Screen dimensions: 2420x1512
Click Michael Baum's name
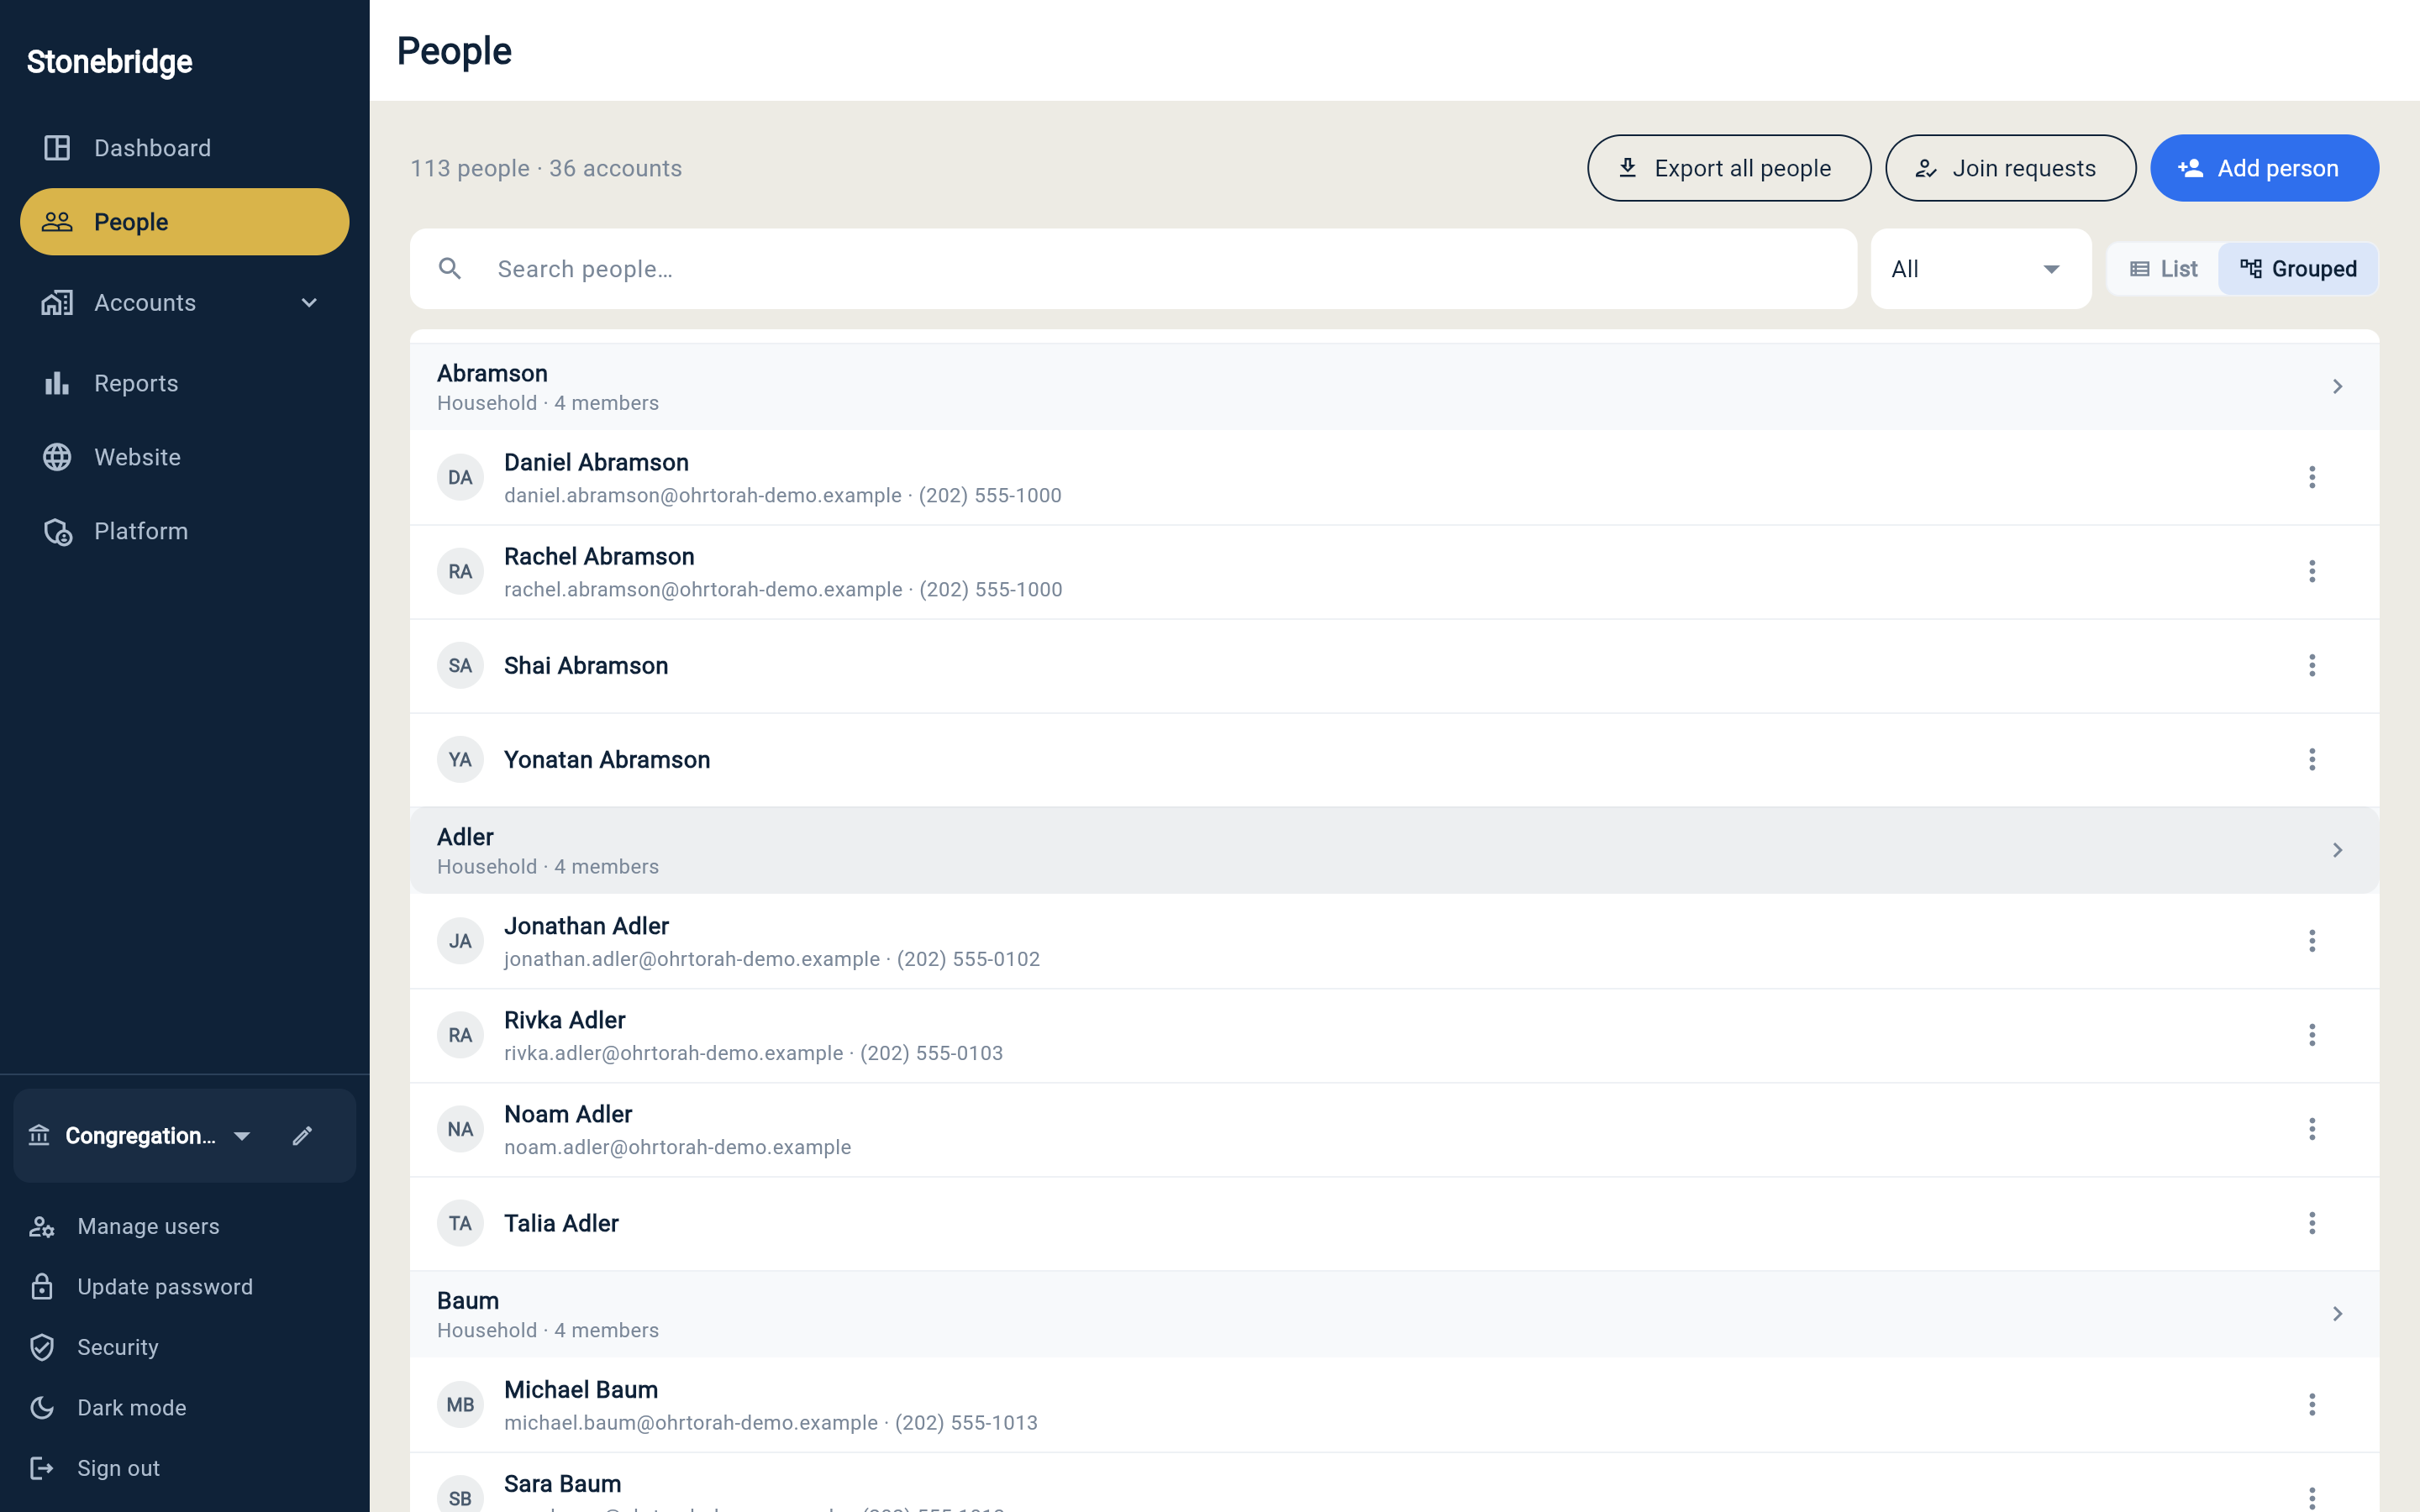581,1390
